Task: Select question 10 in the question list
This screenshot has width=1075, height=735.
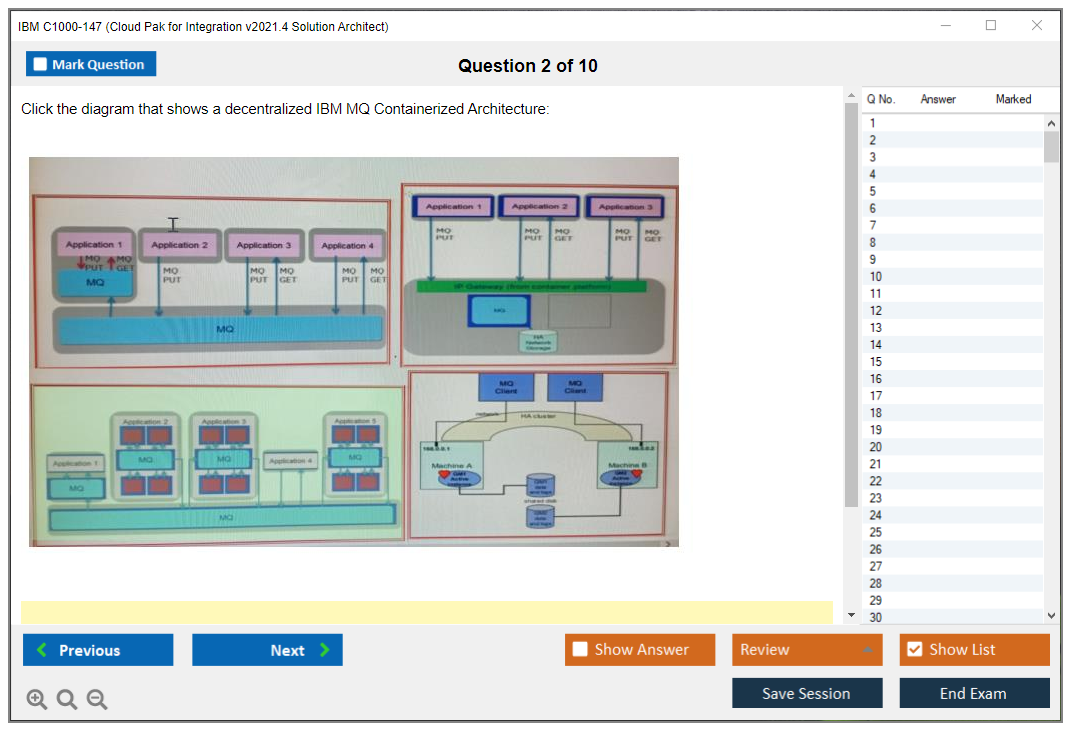Action: [x=876, y=276]
